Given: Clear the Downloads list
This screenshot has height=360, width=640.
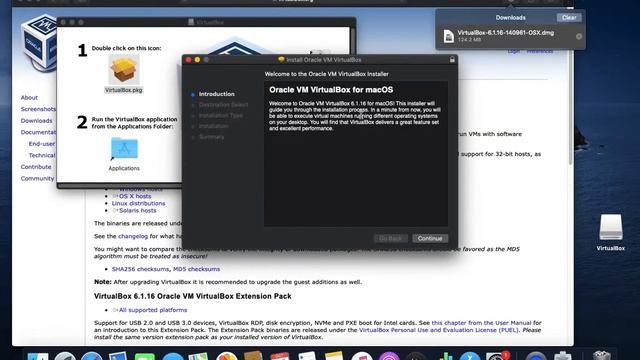Looking at the screenshot, I should point(569,18).
